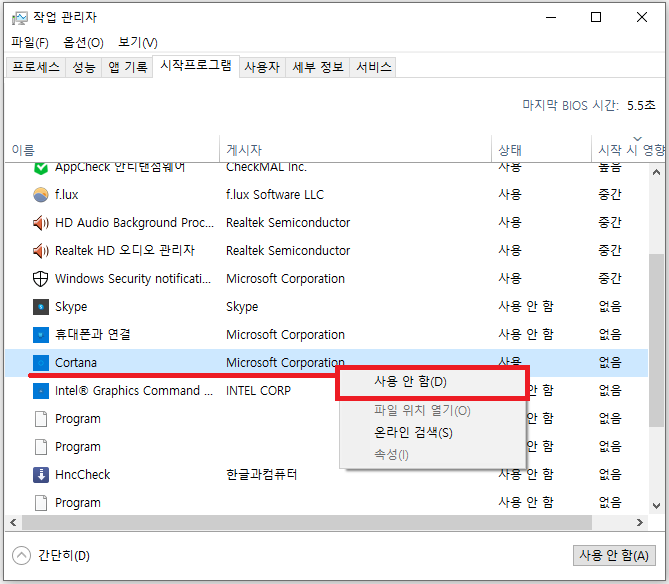Select the Skype row name

point(71,307)
